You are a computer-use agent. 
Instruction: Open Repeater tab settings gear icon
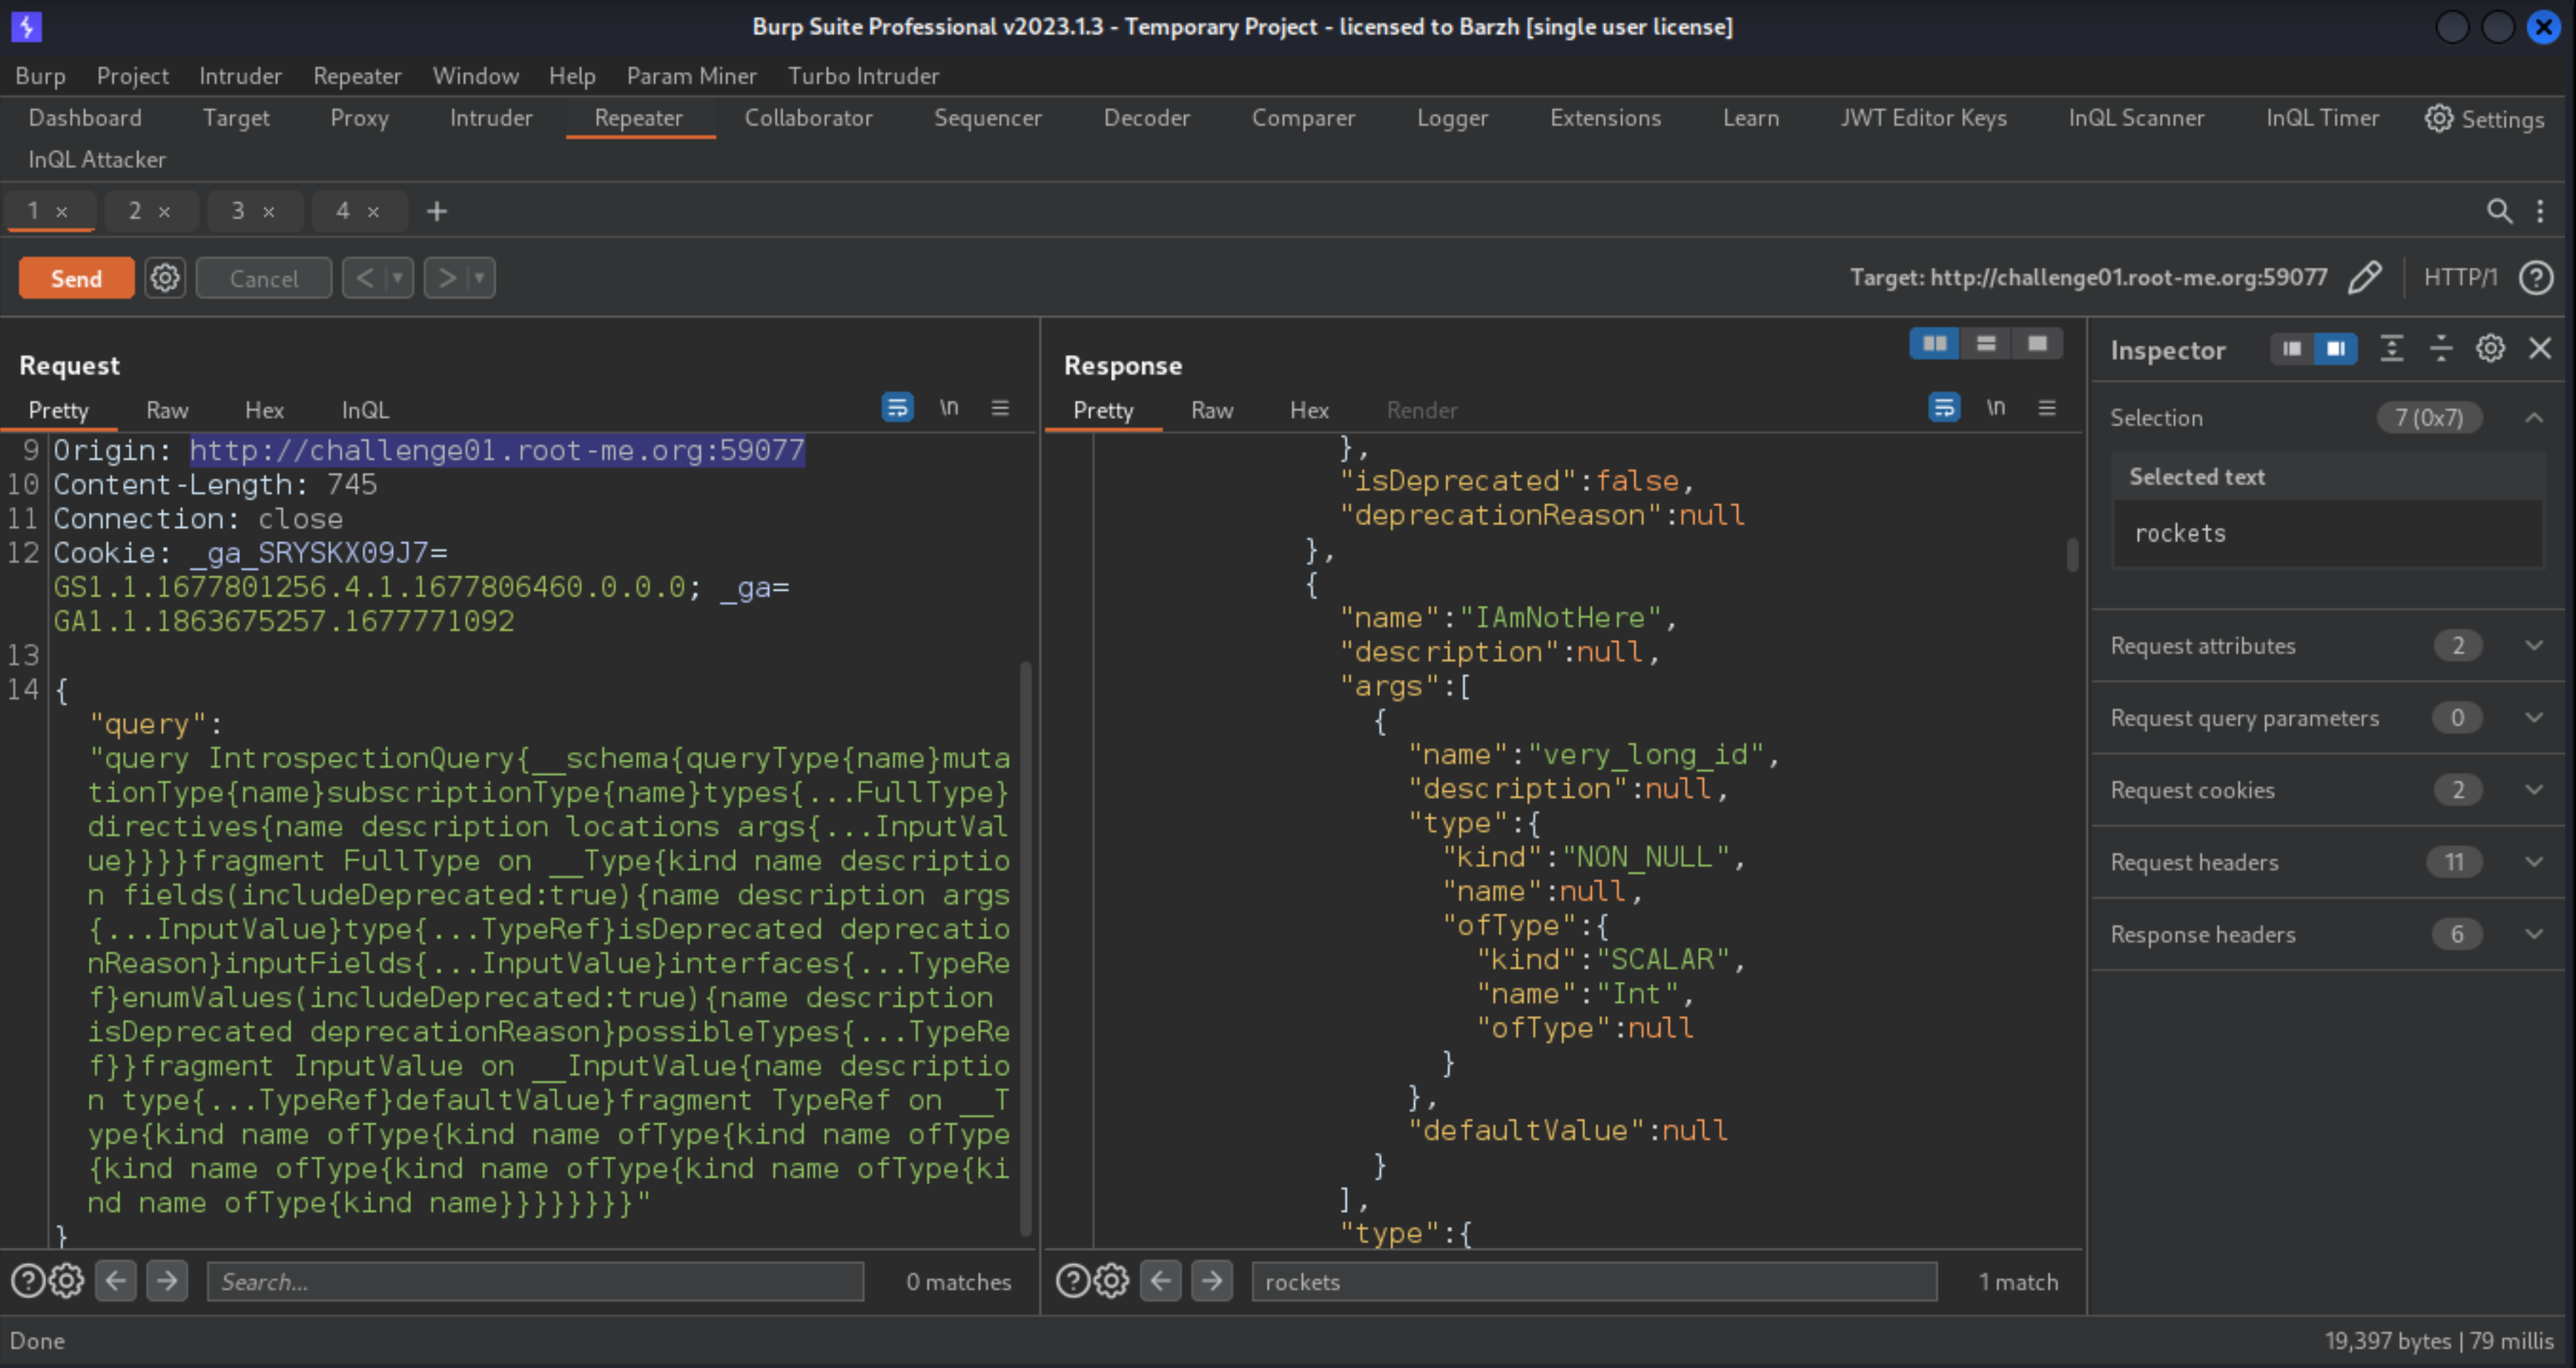164,278
